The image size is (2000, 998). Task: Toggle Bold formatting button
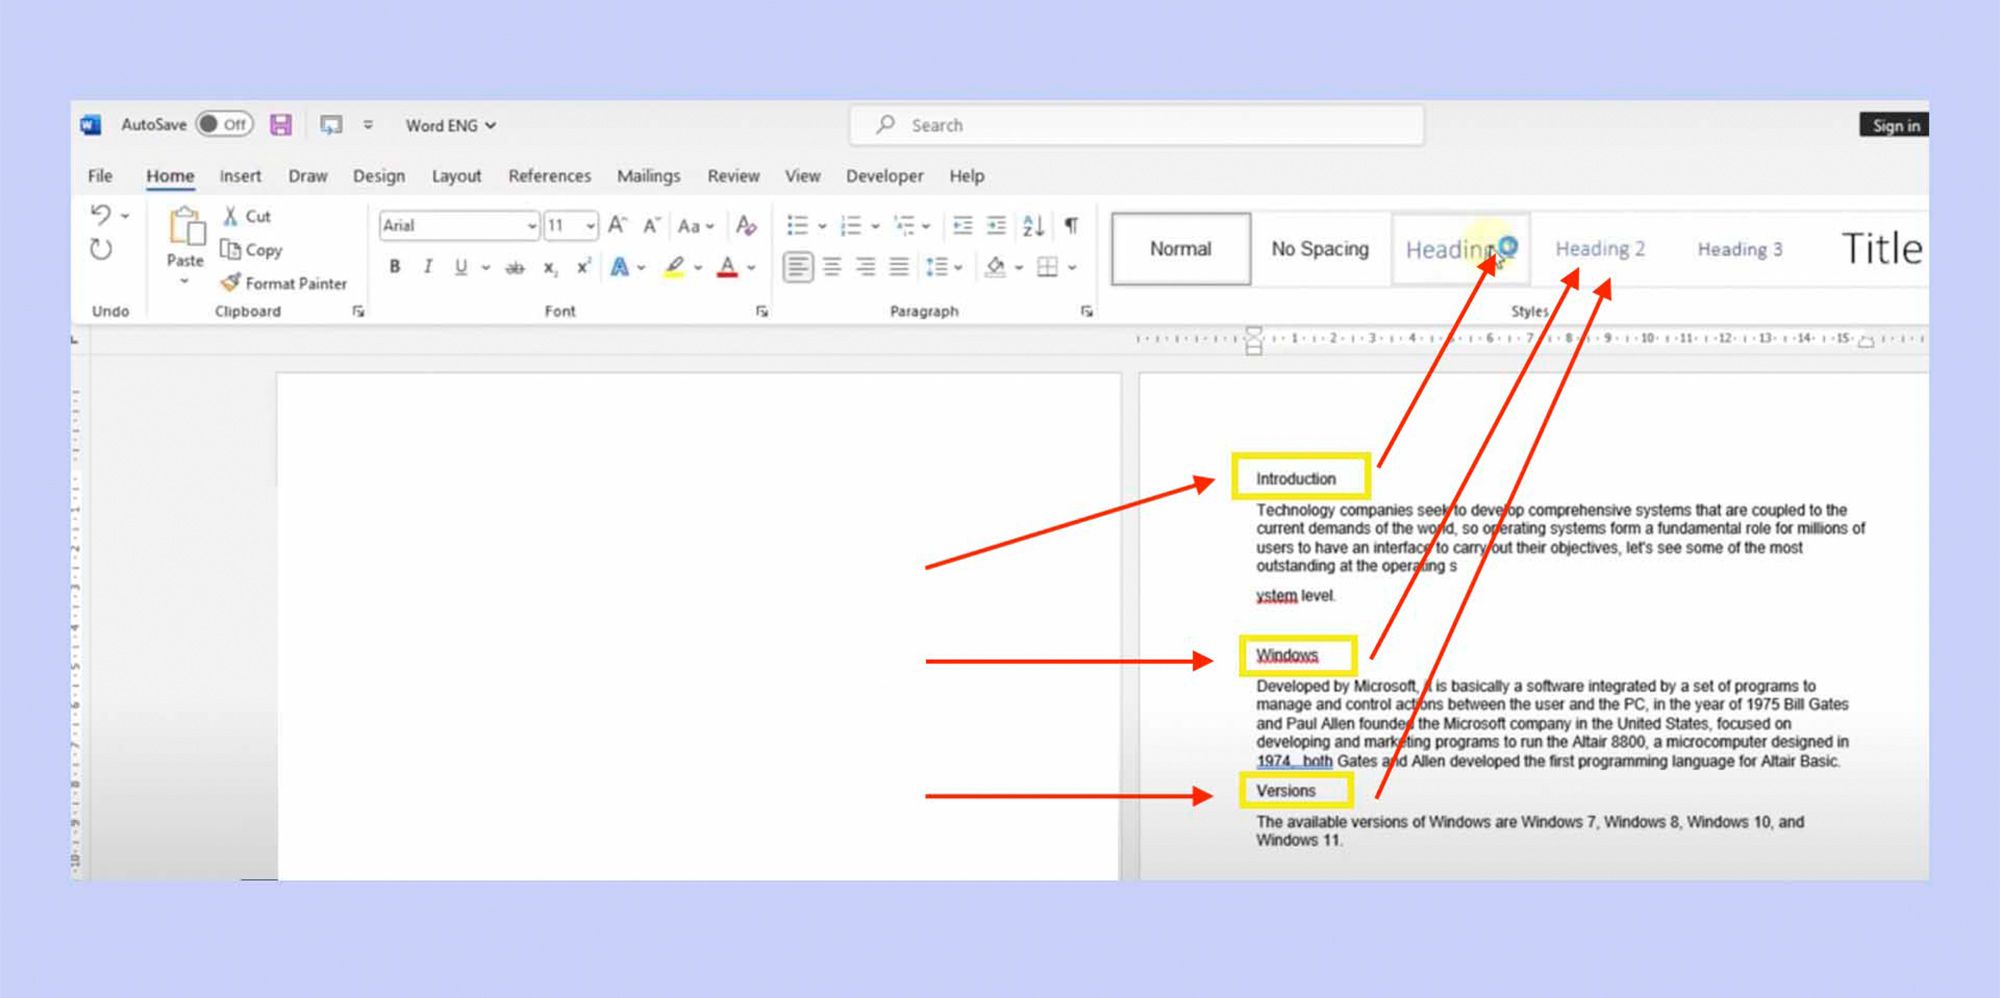tap(395, 267)
